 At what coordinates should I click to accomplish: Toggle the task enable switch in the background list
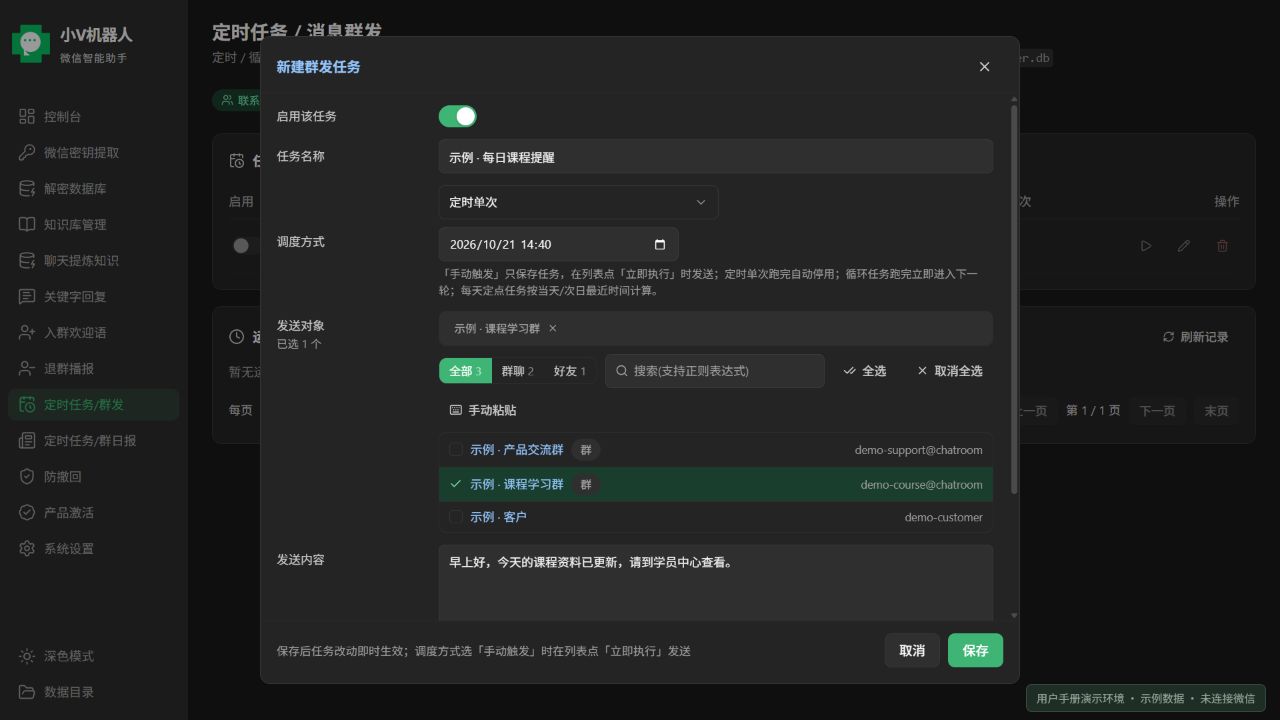[x=245, y=246]
